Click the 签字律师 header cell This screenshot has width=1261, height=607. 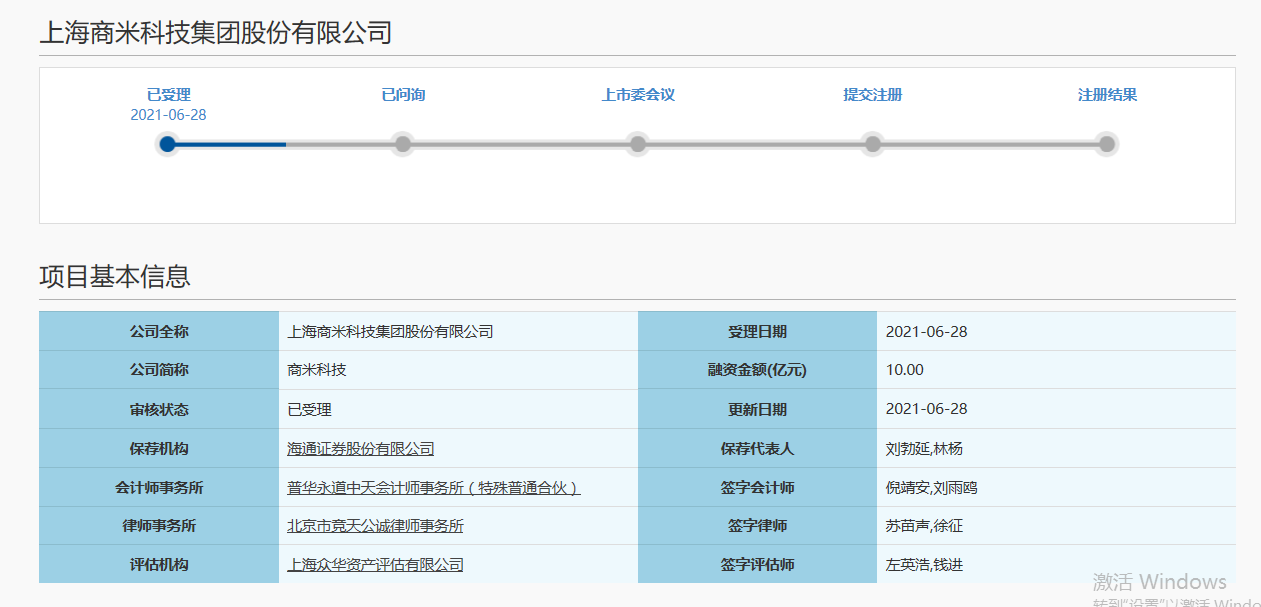757,526
